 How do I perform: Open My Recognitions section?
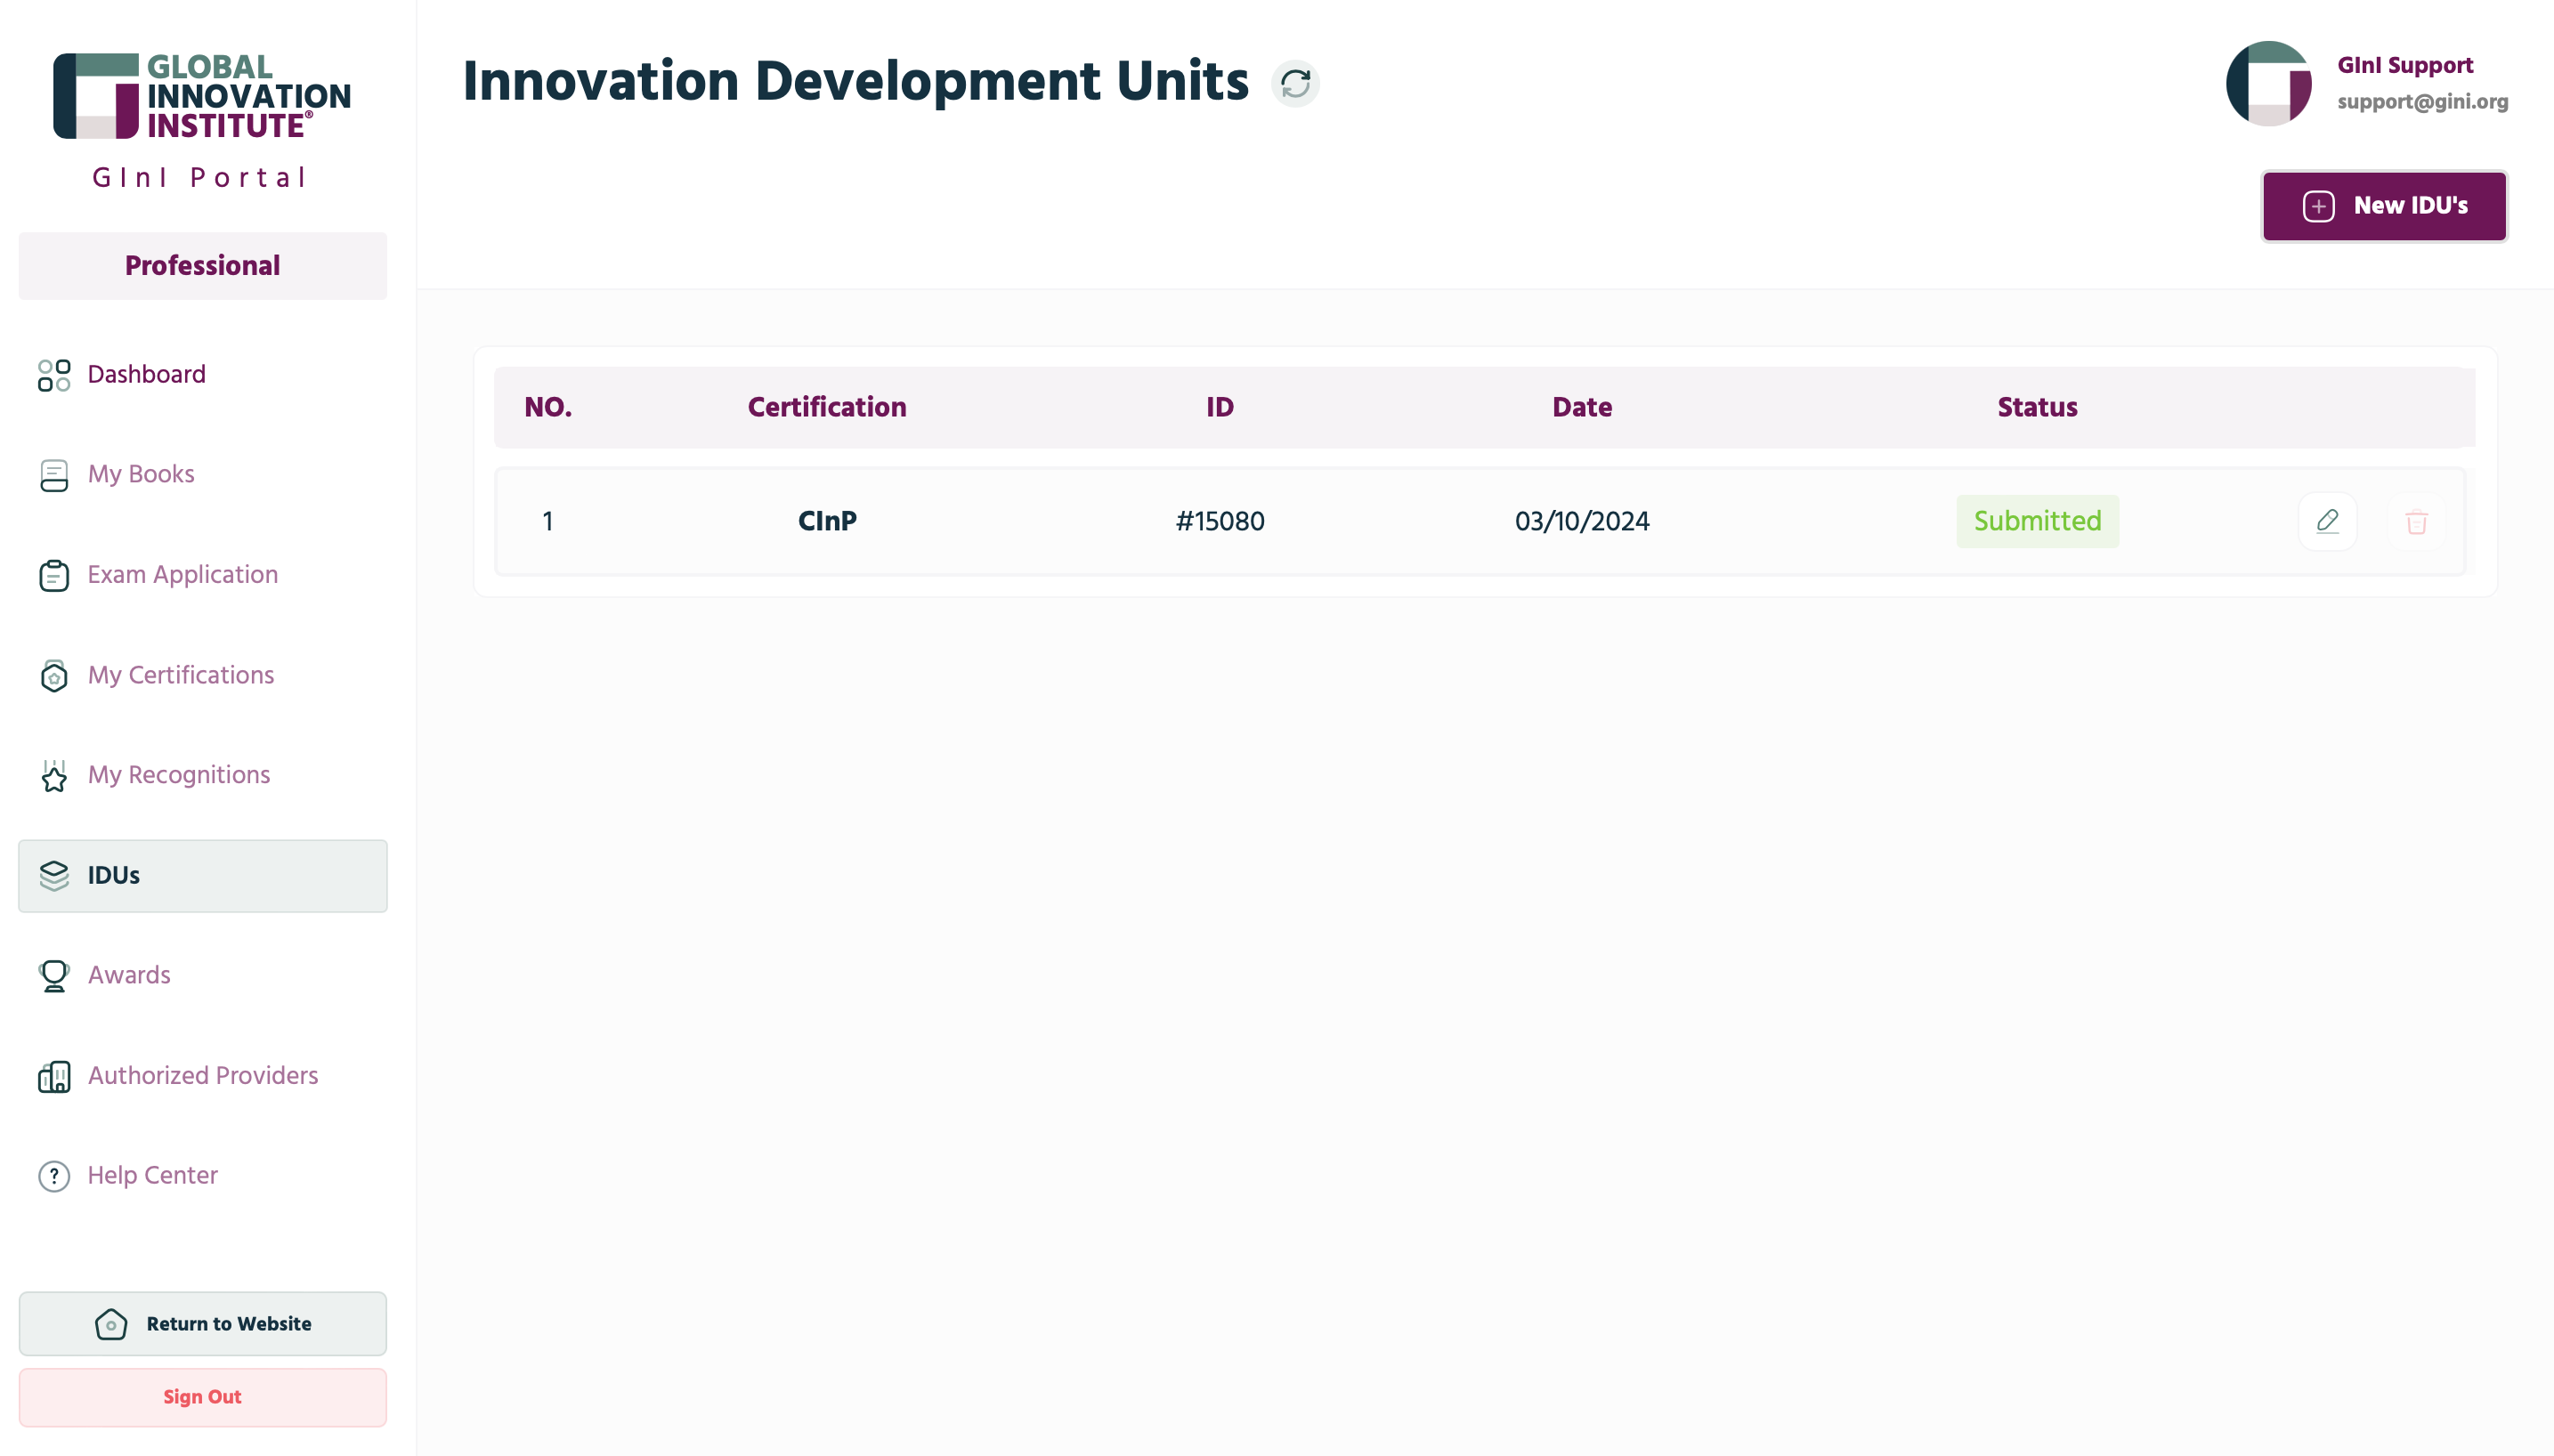point(203,776)
